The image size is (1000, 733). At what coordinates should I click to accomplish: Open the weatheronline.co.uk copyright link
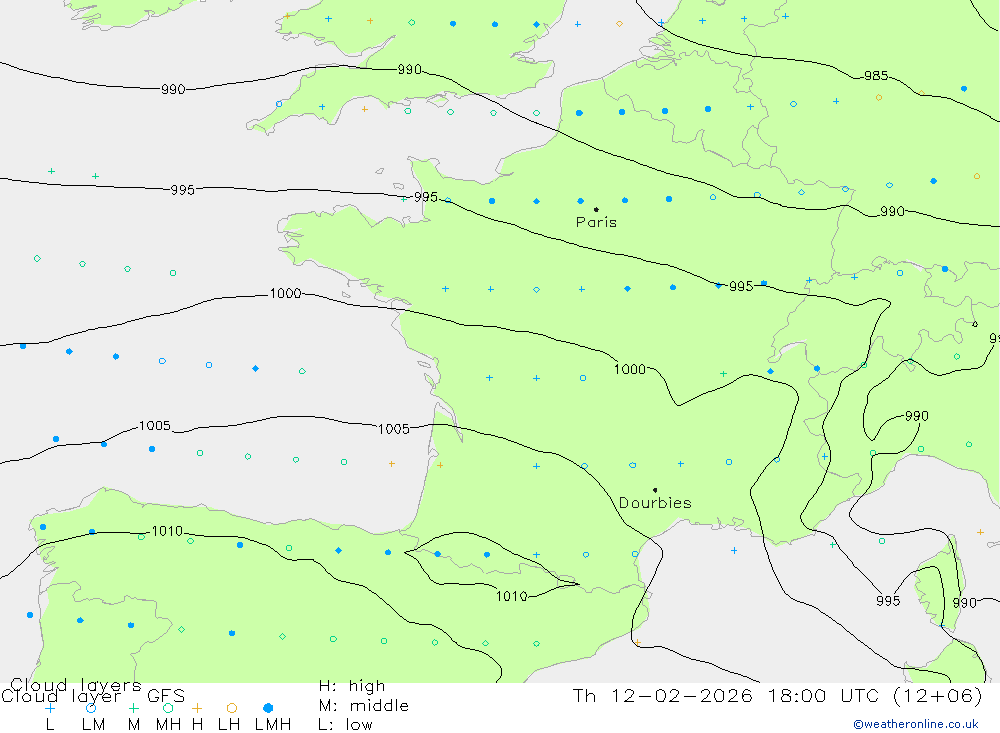pyautogui.click(x=916, y=724)
